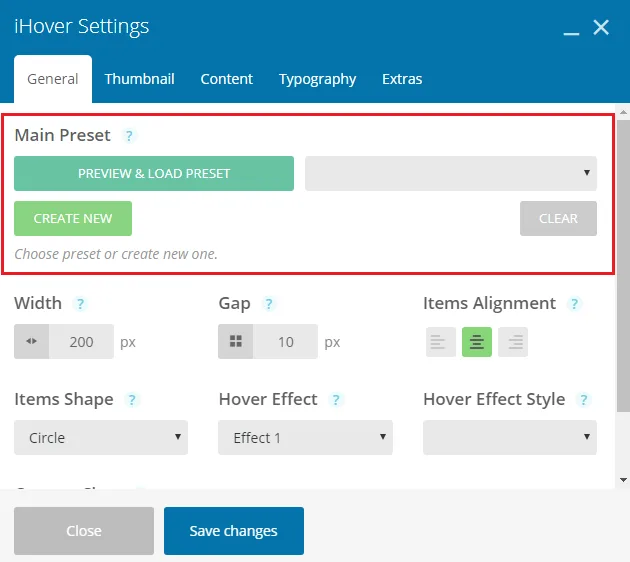
Task: Click the width arrows icon
Action: click(x=31, y=341)
